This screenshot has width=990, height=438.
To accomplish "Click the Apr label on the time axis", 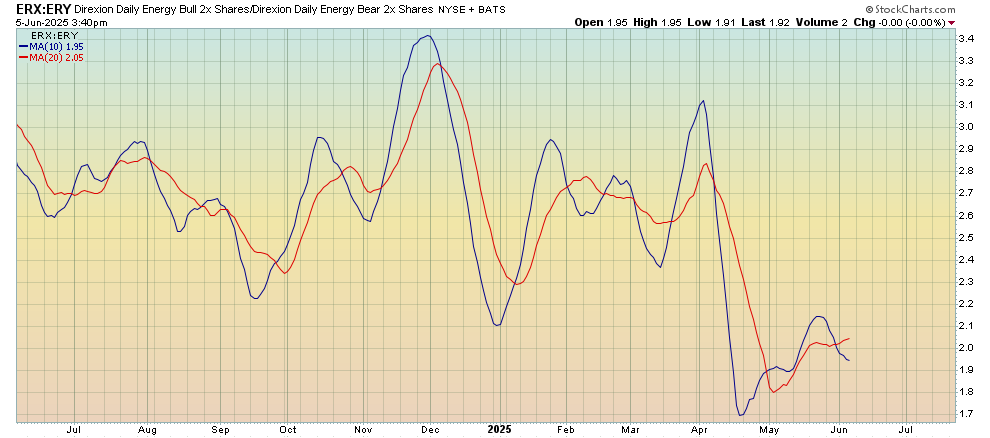I will [699, 429].
